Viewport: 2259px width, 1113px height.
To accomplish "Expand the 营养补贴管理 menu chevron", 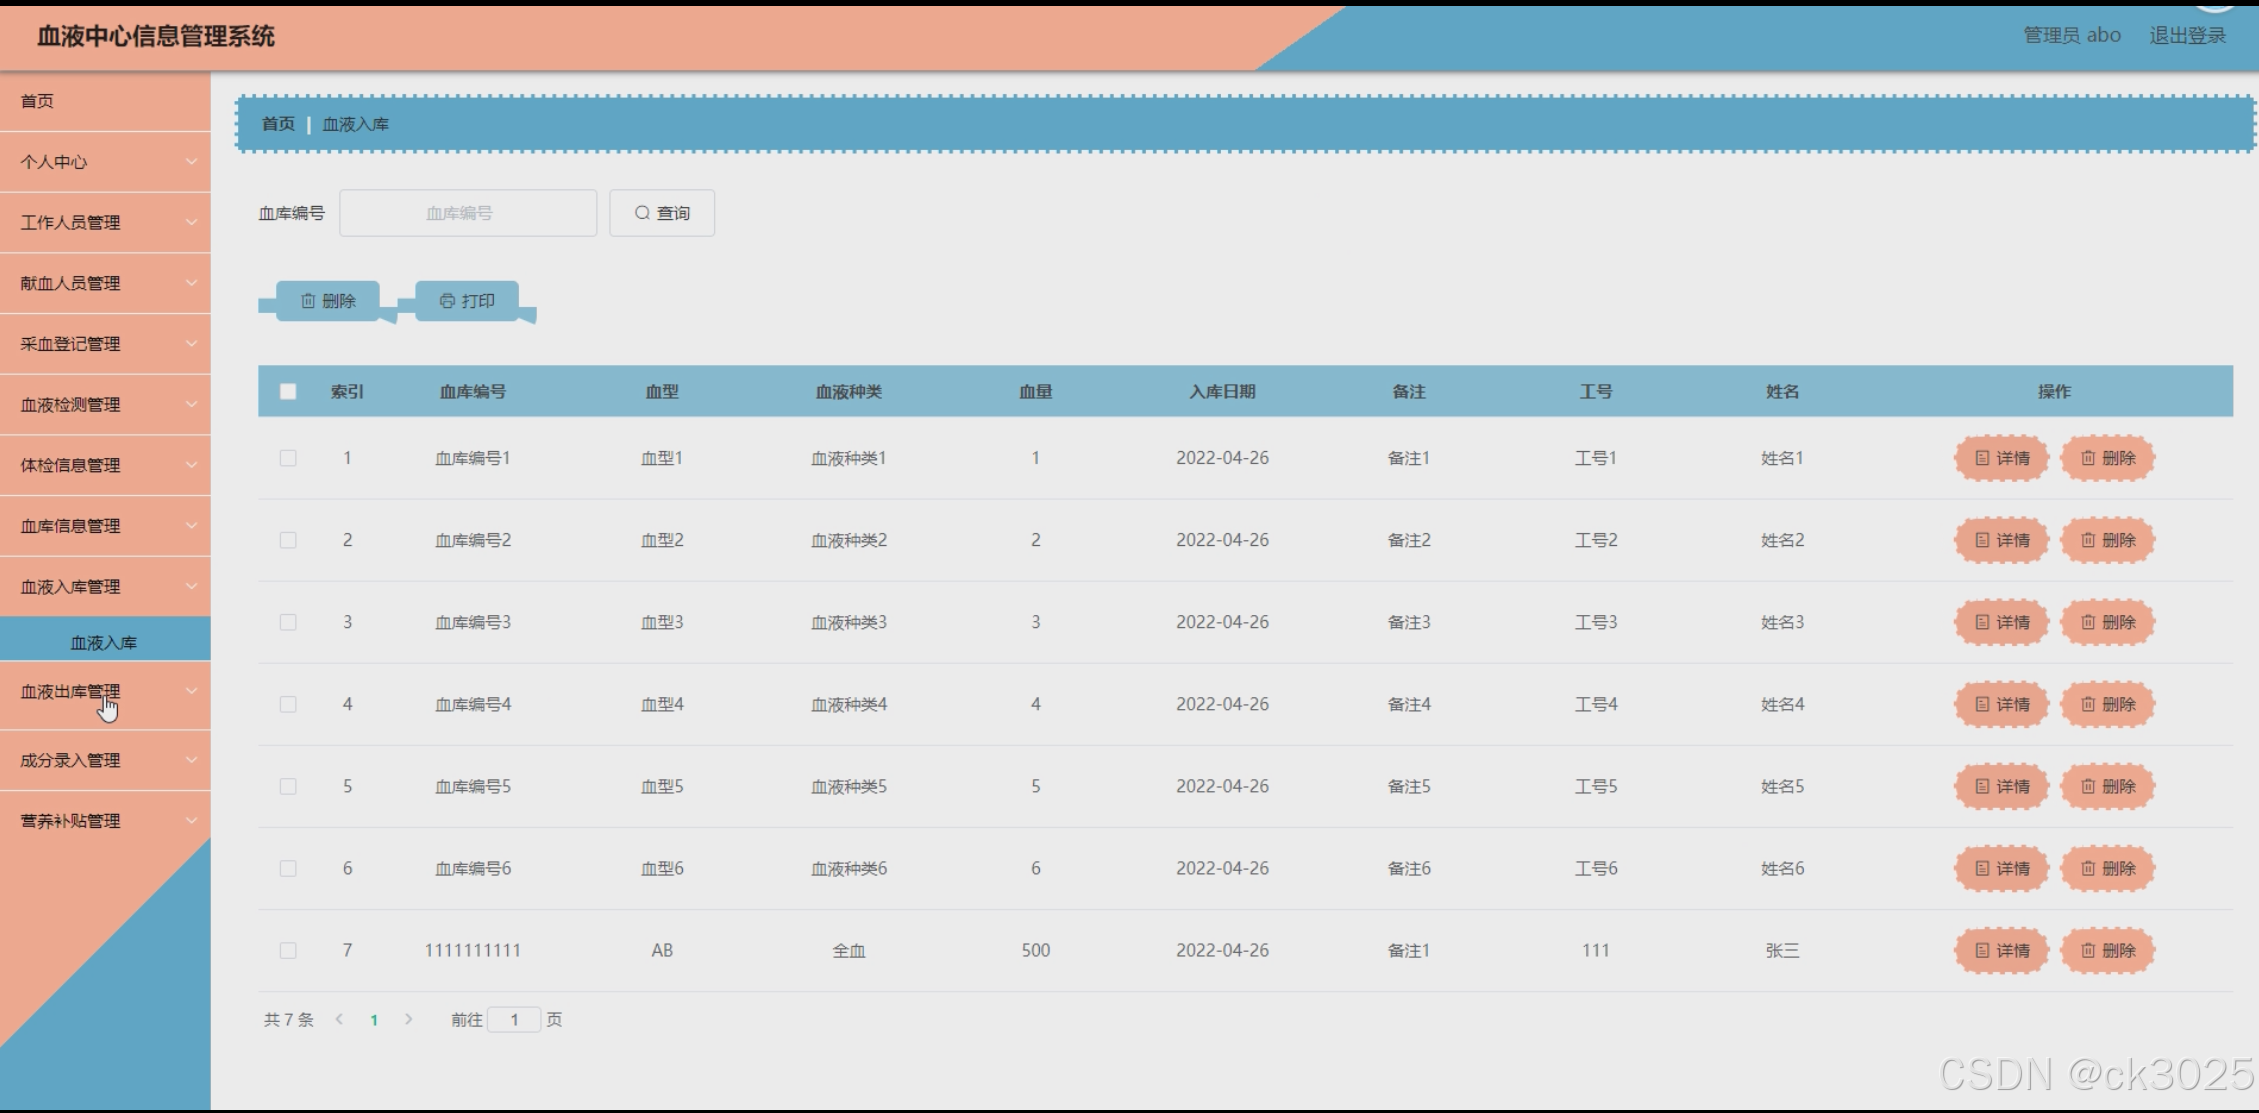I will coord(191,821).
